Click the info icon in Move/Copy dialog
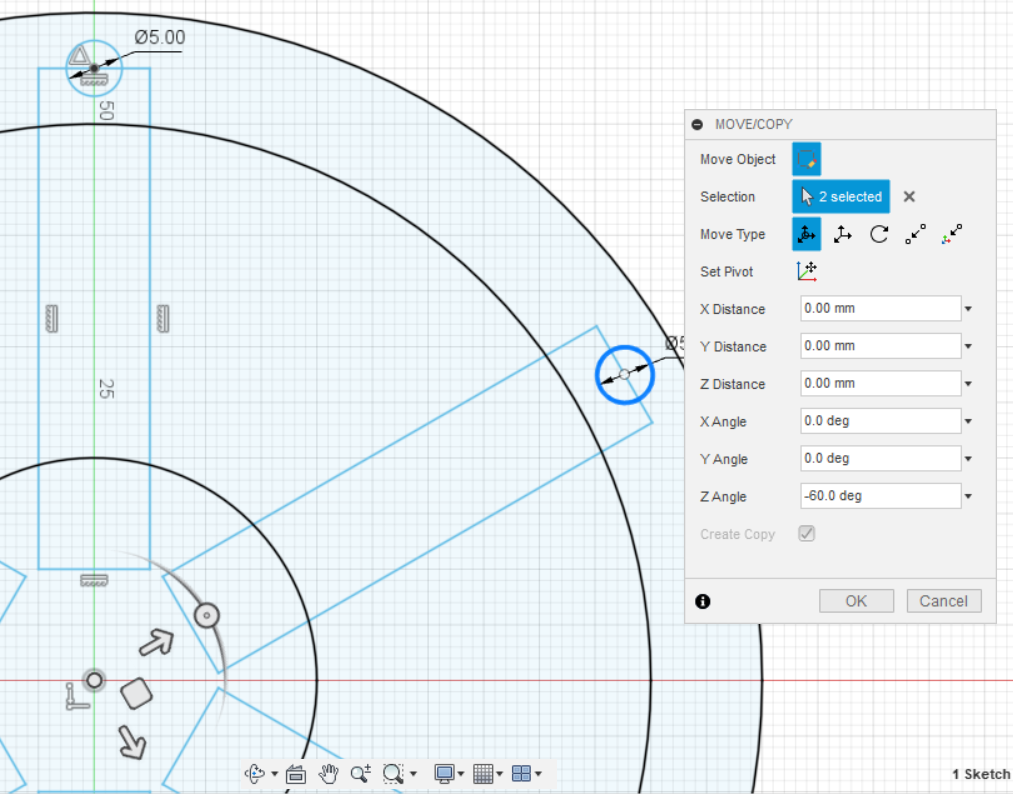Image resolution: width=1013 pixels, height=794 pixels. [702, 601]
